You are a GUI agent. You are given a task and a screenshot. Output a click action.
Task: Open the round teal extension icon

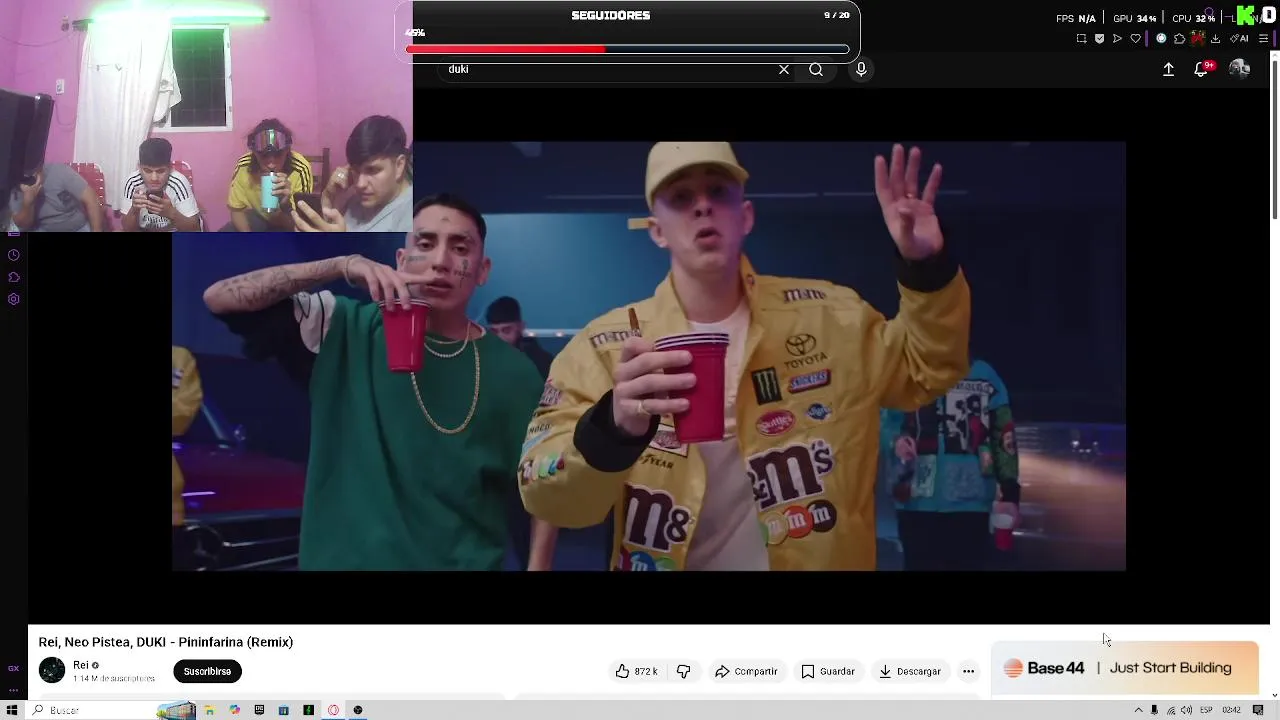tap(1161, 38)
